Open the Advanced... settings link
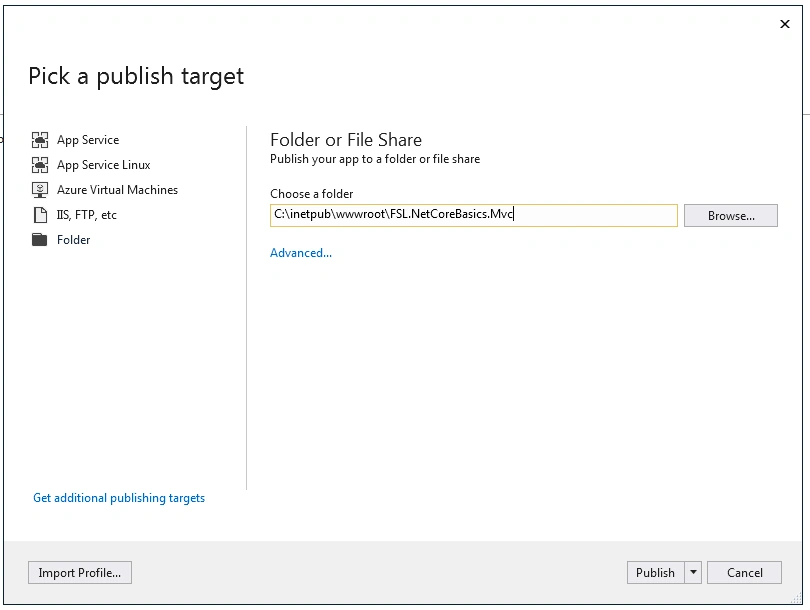 click(x=301, y=253)
